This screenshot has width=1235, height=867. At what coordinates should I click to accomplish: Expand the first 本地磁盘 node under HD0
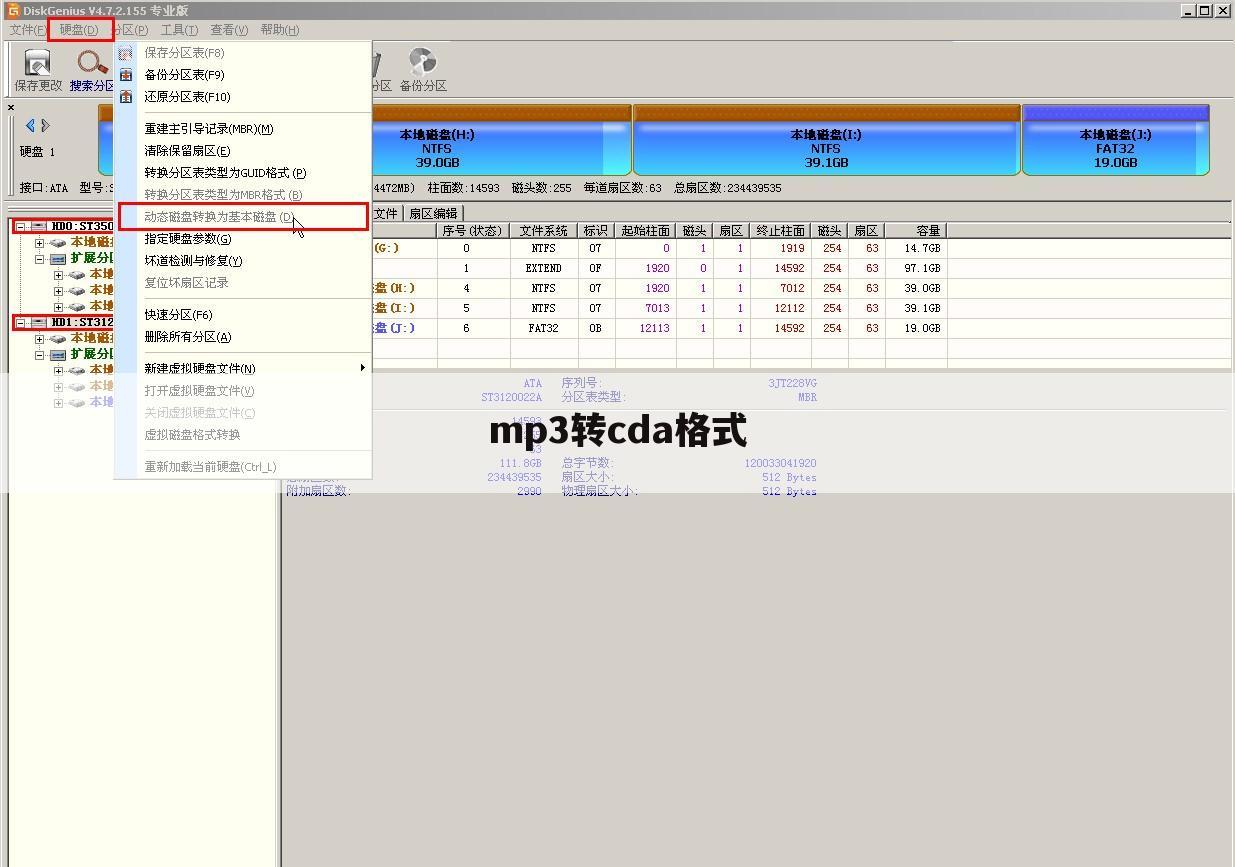pos(39,243)
